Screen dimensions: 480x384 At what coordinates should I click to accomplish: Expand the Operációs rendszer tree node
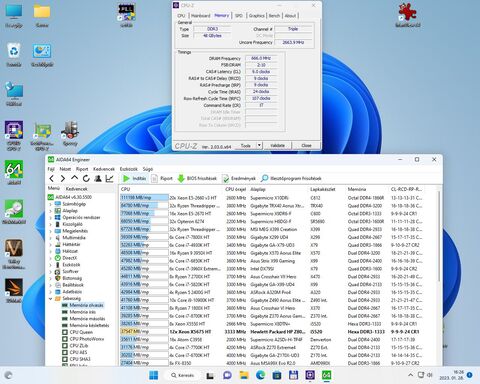[x=51, y=217]
